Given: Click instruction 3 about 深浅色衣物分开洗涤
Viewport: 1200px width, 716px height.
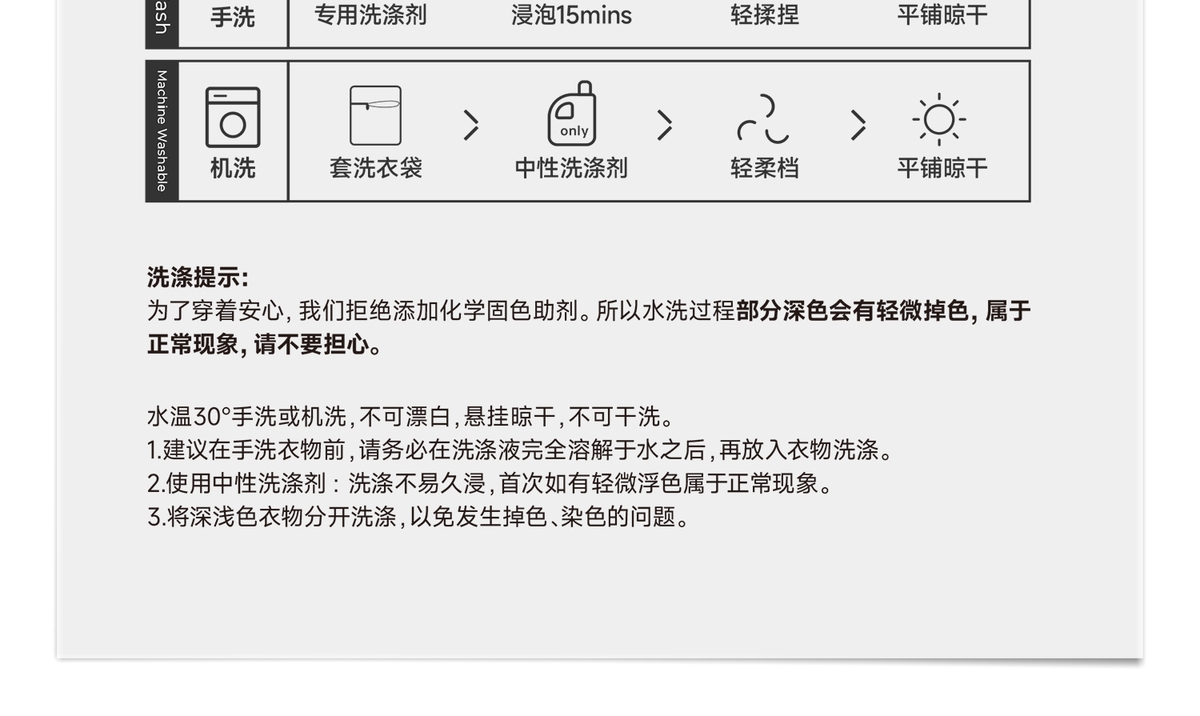Looking at the screenshot, I should pos(419,518).
